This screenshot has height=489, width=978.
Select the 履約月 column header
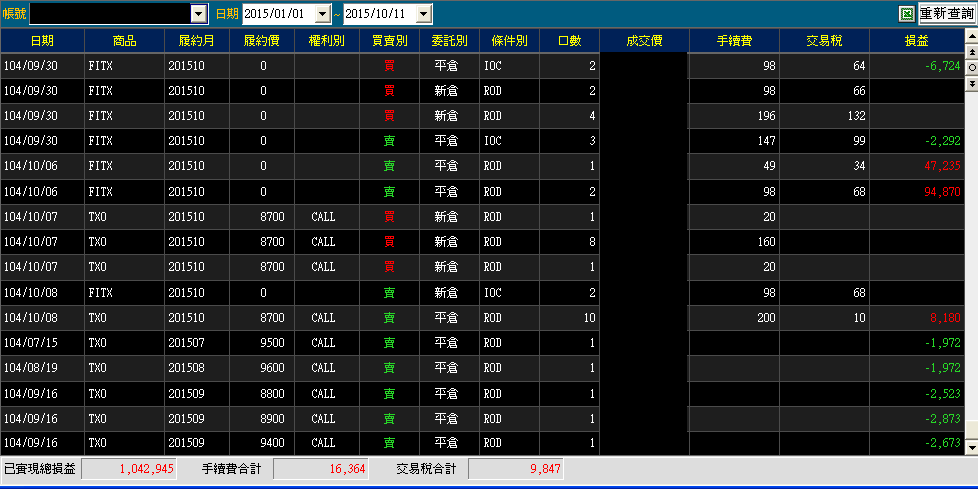tap(197, 41)
